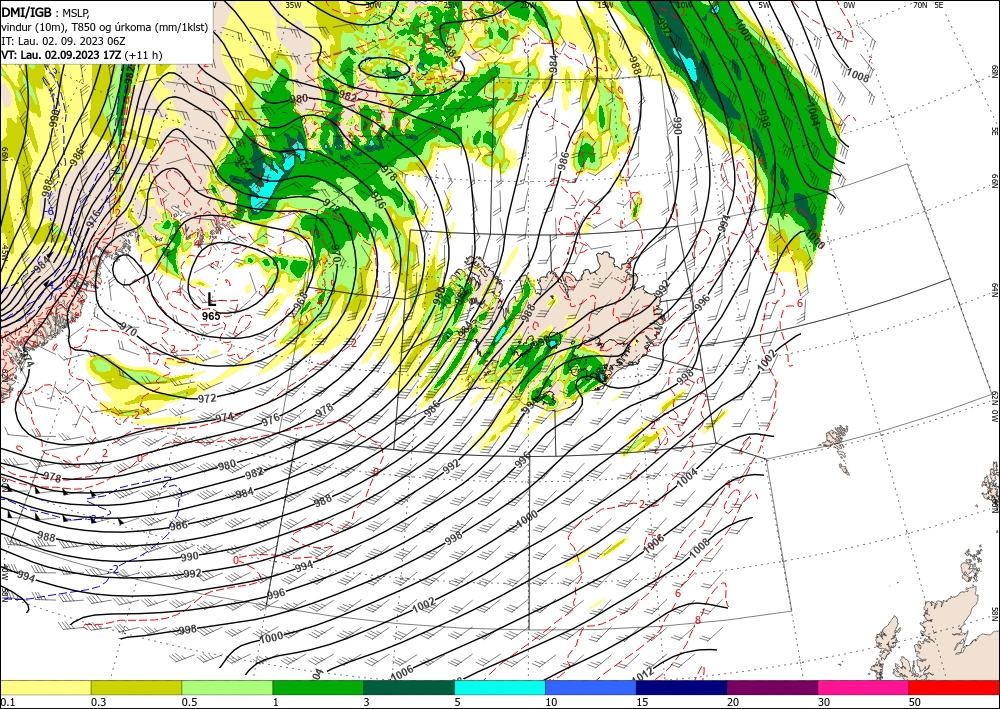1000x709 pixels.
Task: Click the legend value 15
Action: tap(642, 702)
